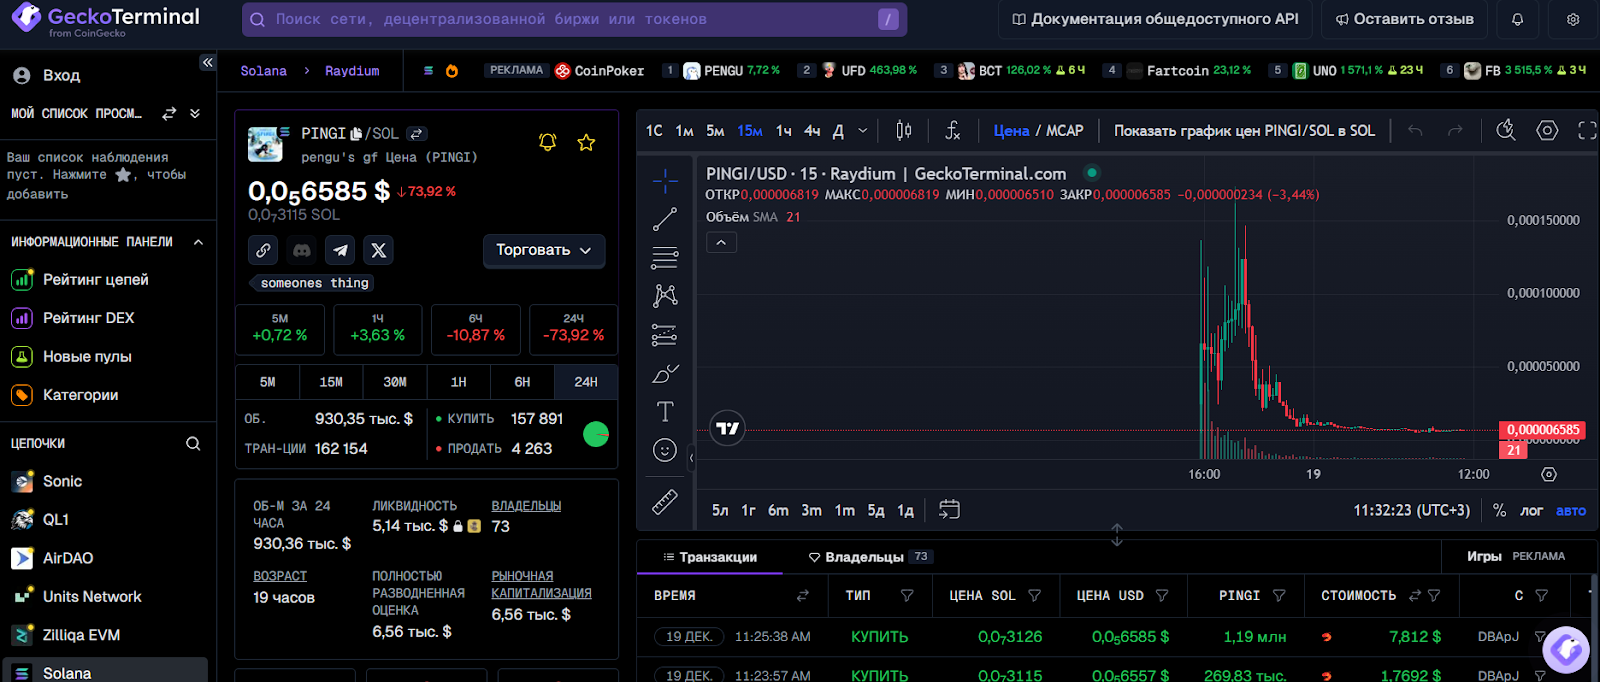
Task: Open the indicators fx button
Action: pyautogui.click(x=952, y=131)
